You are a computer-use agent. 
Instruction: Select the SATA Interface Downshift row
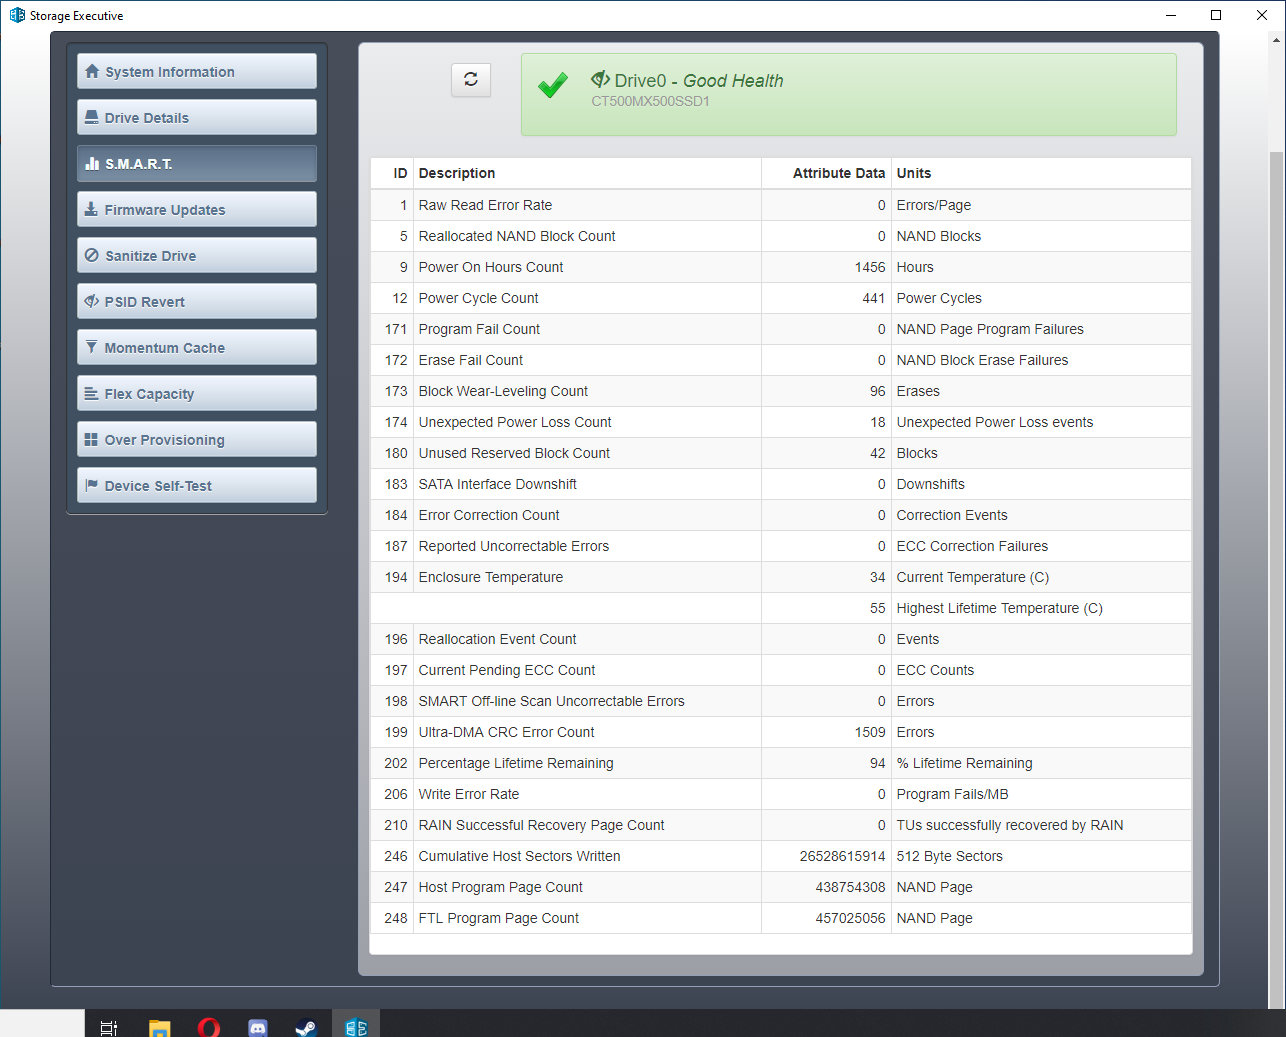pyautogui.click(x=780, y=484)
